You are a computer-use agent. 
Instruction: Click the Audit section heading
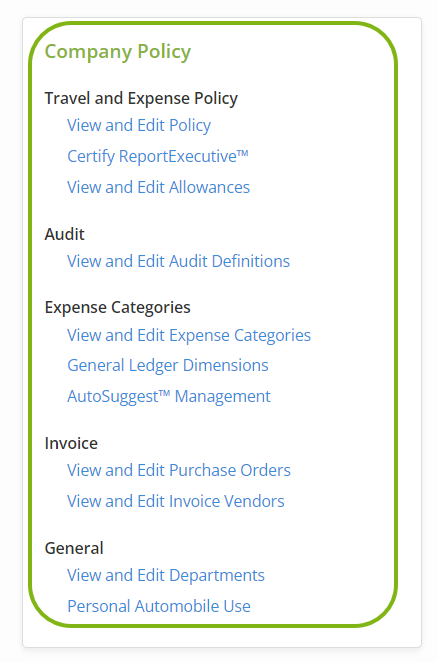point(65,234)
